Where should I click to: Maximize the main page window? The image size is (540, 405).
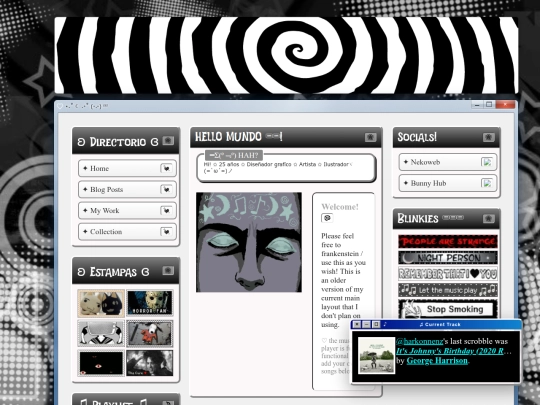coord(489,105)
